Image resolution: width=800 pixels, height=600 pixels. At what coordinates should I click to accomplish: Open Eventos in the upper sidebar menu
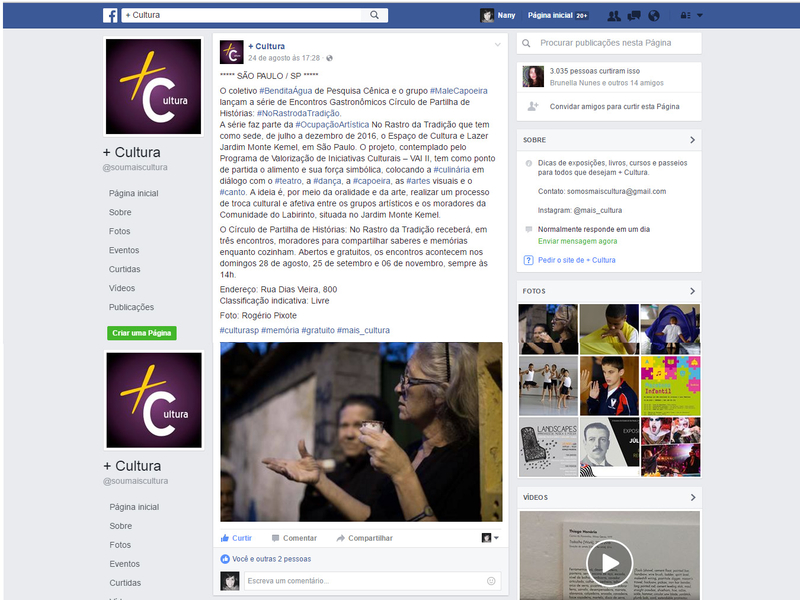click(x=124, y=250)
